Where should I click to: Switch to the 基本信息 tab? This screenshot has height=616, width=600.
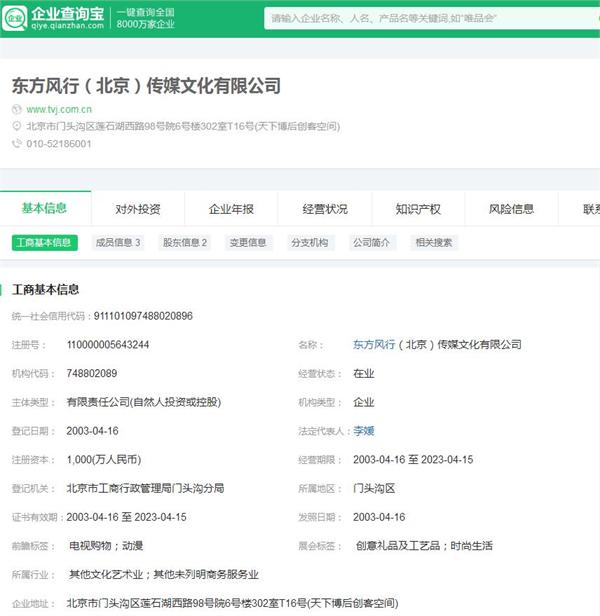[44, 209]
